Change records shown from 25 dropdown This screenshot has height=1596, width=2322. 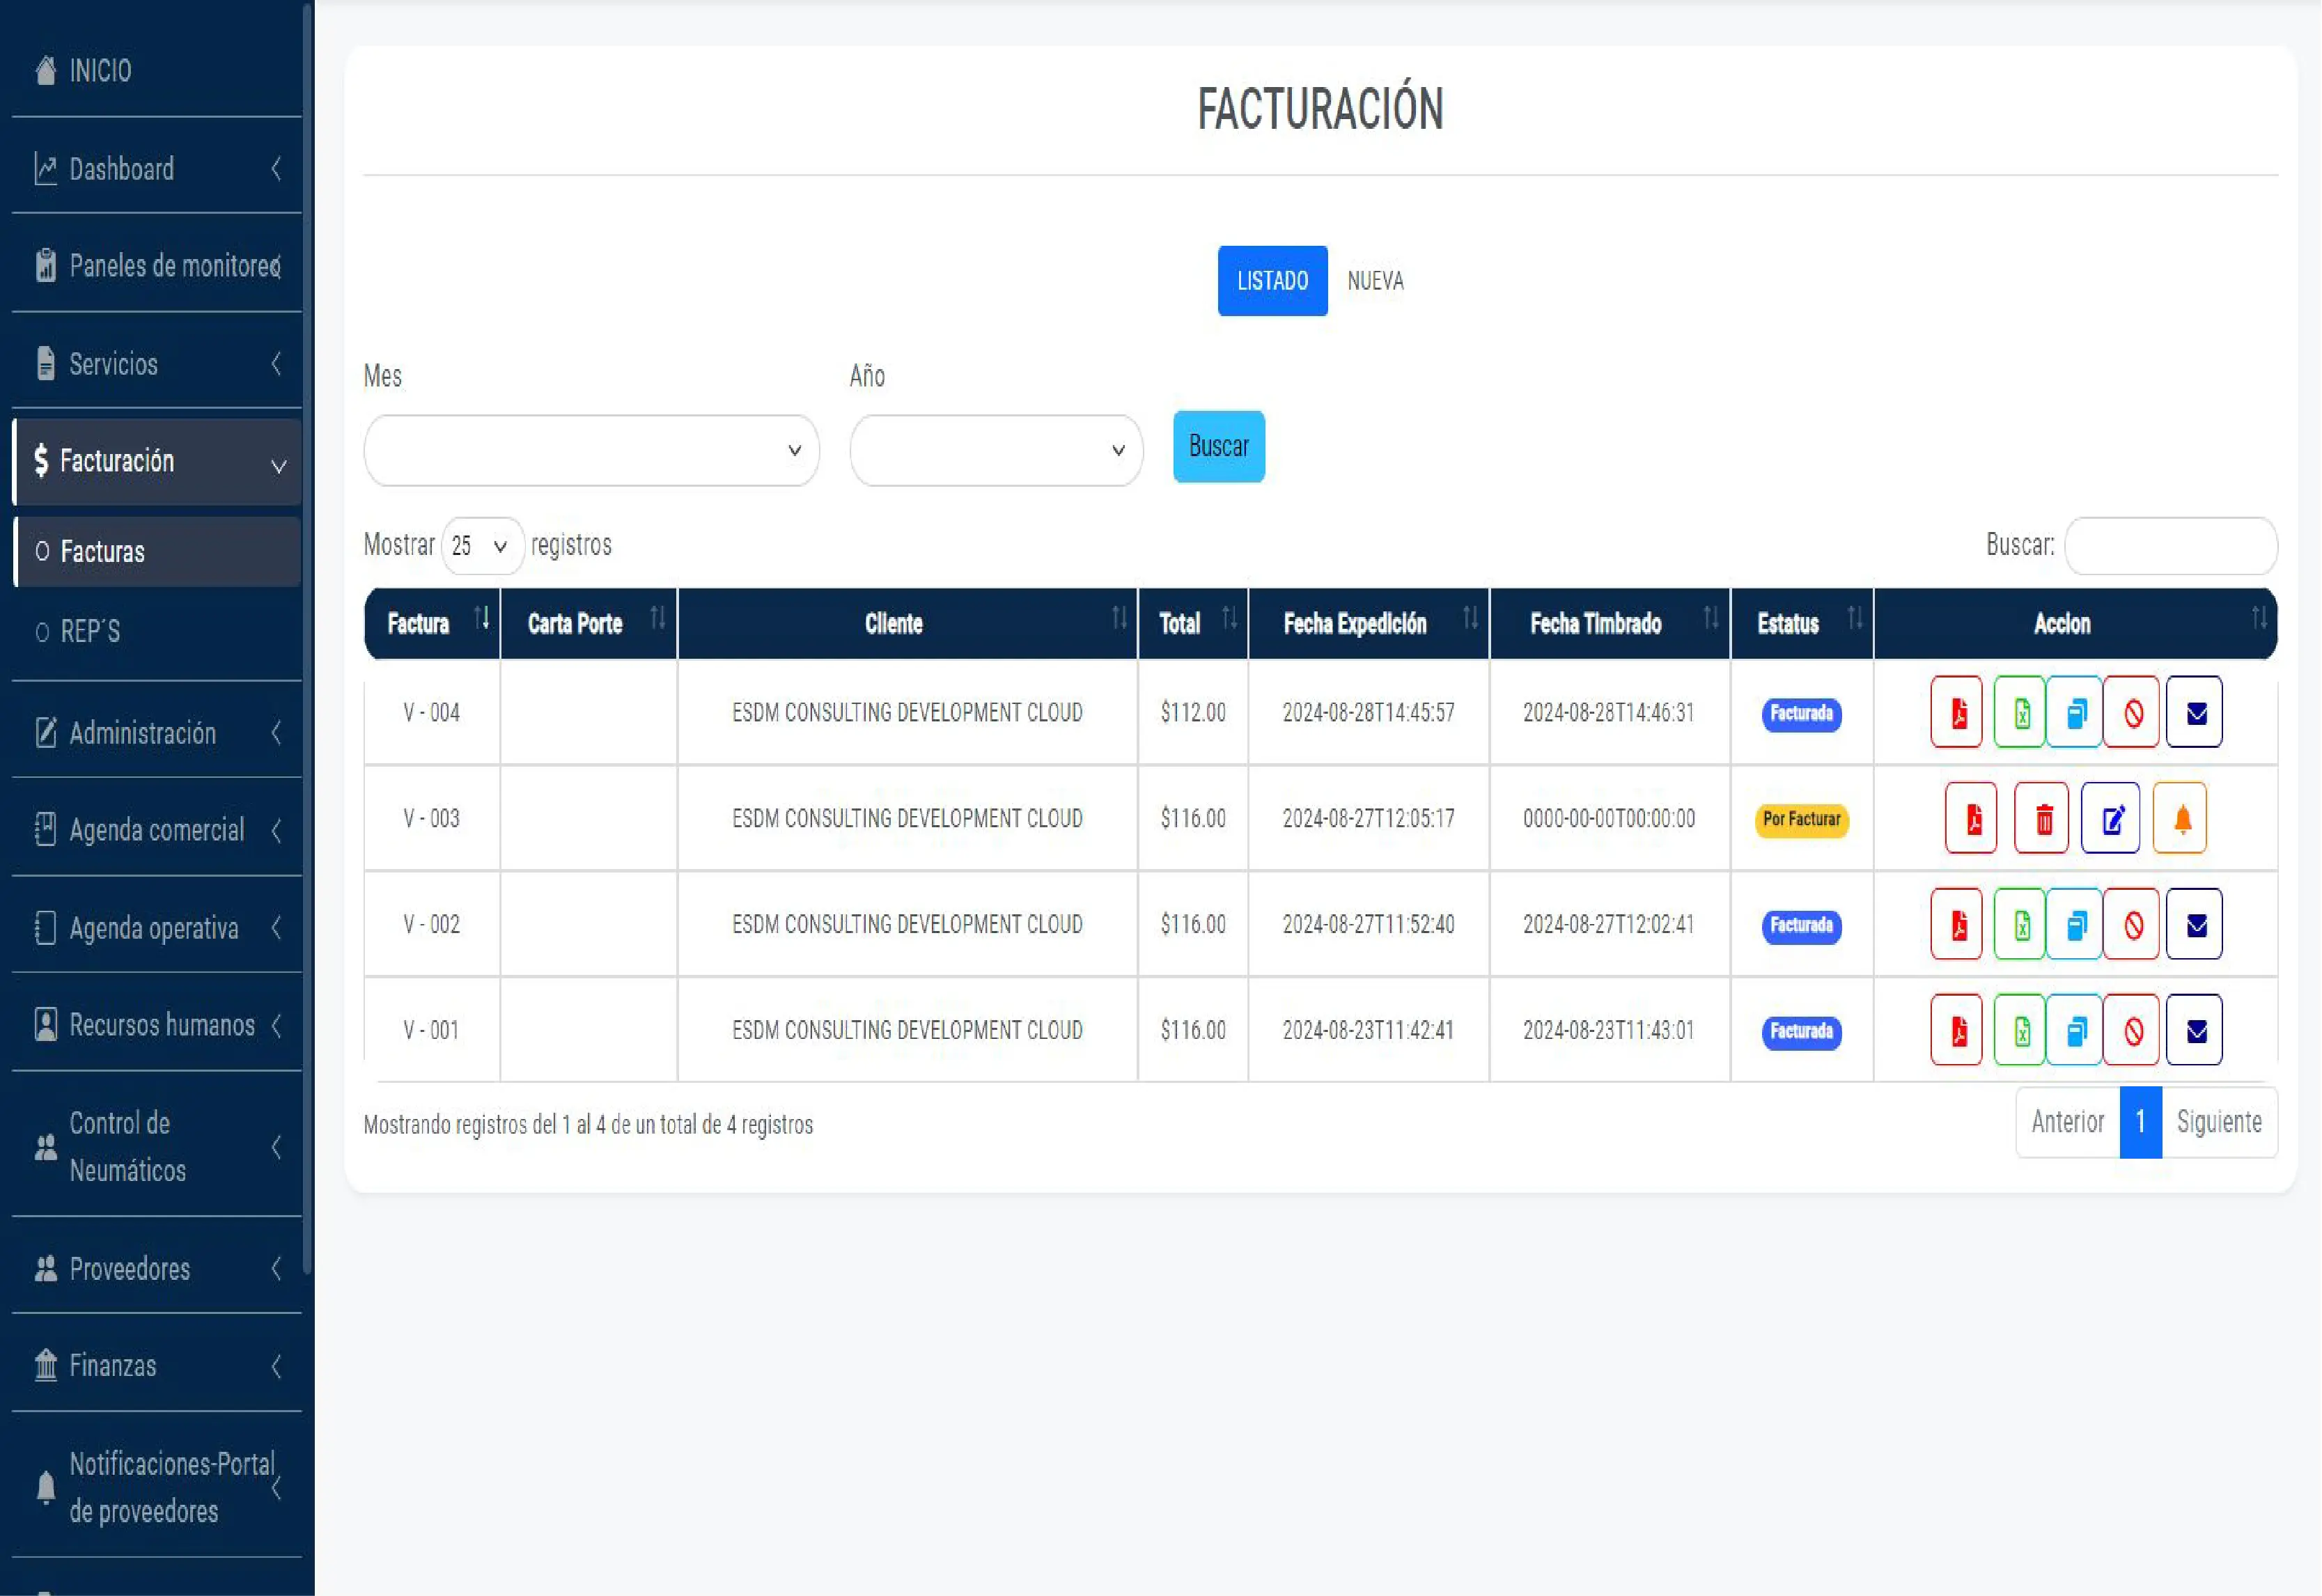pos(482,546)
